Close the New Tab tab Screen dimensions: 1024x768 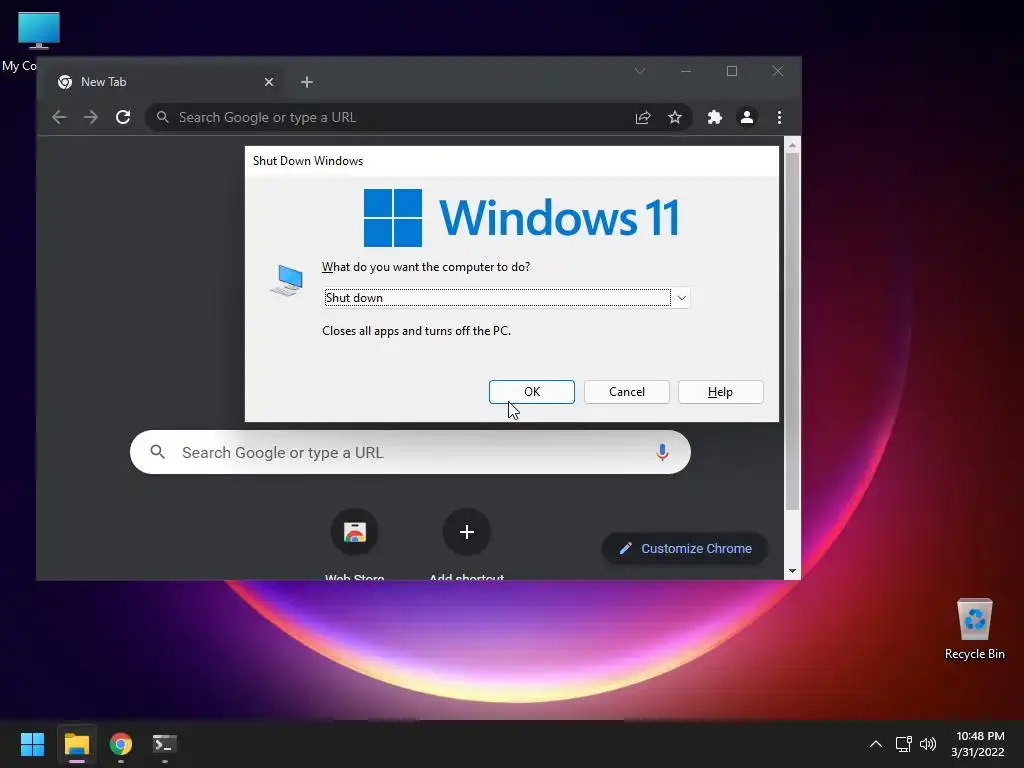[268, 82]
